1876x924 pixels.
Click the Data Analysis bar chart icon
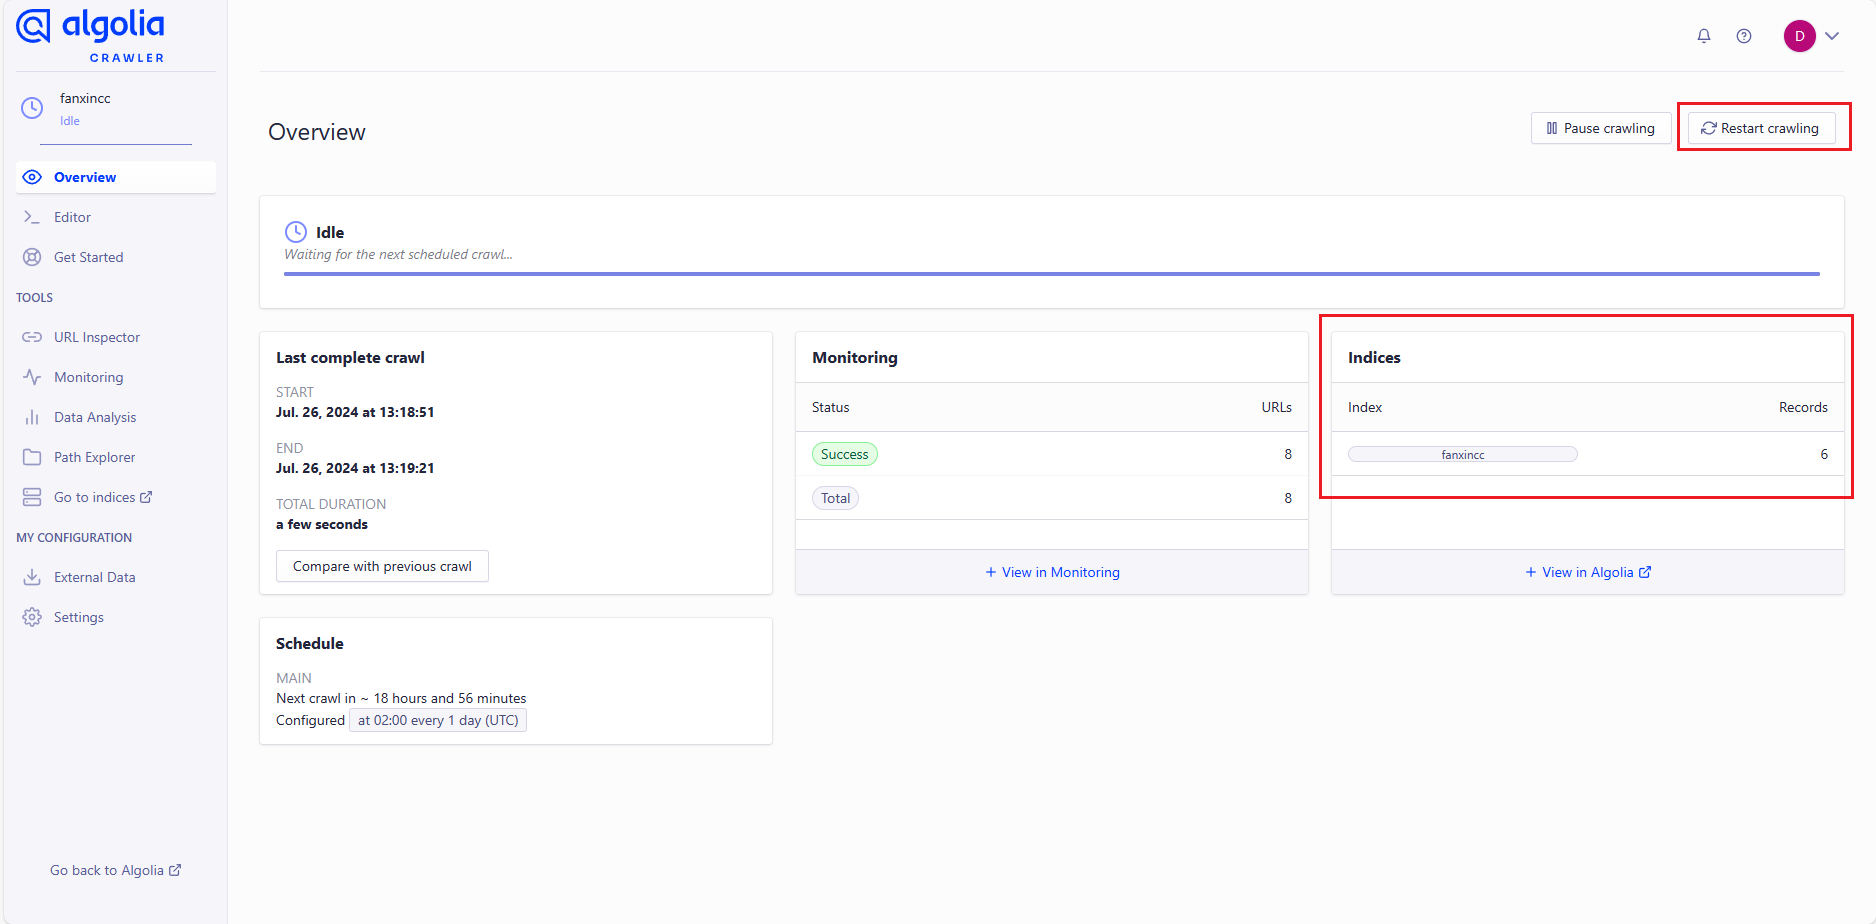(x=32, y=417)
